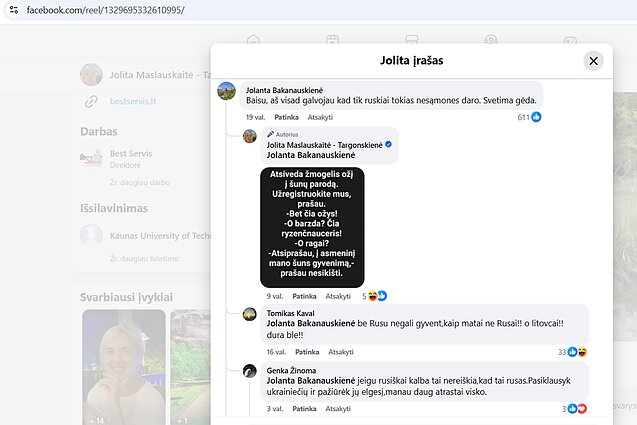Image resolution: width=637 pixels, height=425 pixels.
Task: Like Tomikas Kaval's 16 val. comment
Action: point(307,352)
